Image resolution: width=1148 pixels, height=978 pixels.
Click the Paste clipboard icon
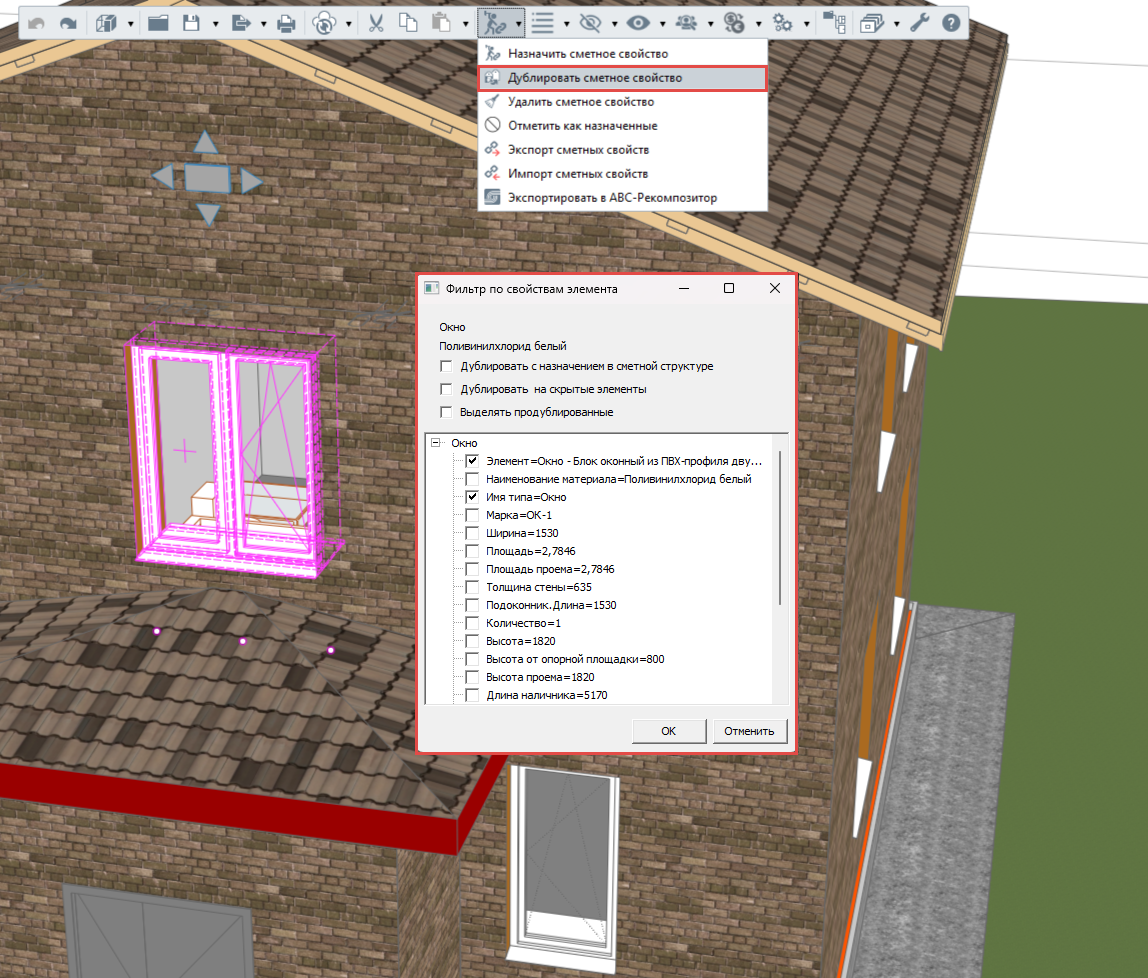click(x=441, y=23)
